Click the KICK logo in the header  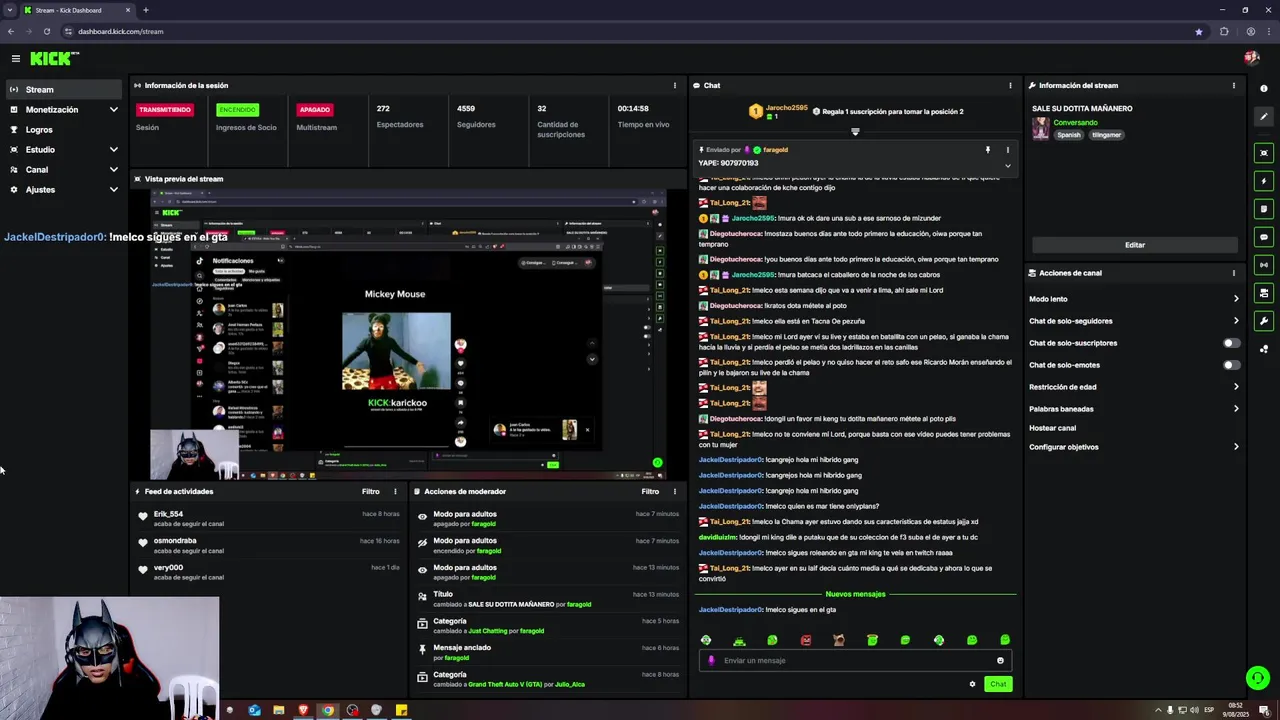(50, 59)
